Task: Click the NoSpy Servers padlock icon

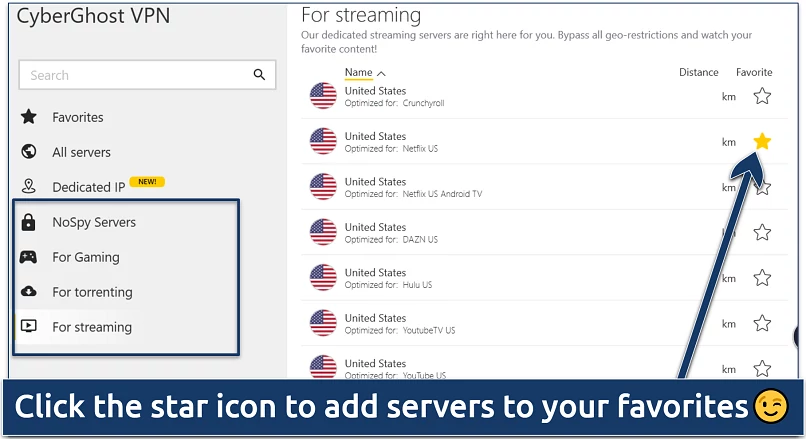Action: [x=29, y=222]
